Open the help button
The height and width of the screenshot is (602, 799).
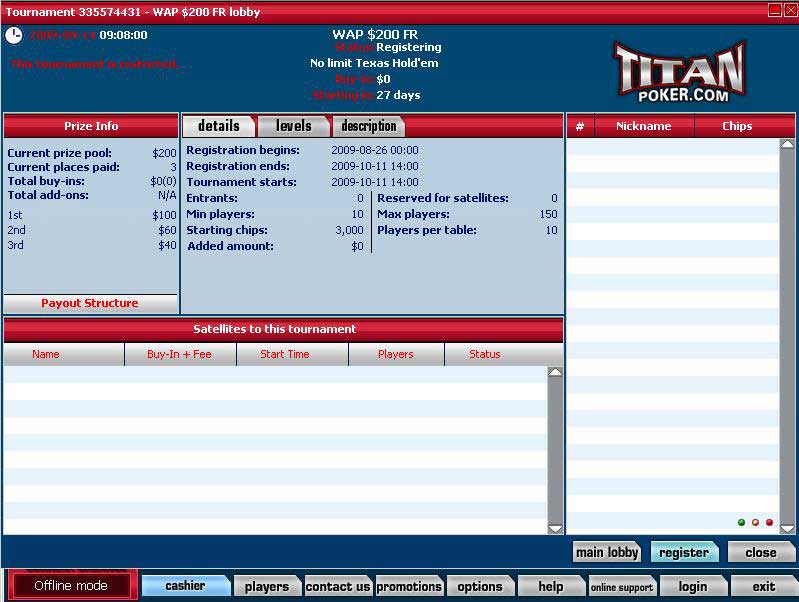point(551,587)
